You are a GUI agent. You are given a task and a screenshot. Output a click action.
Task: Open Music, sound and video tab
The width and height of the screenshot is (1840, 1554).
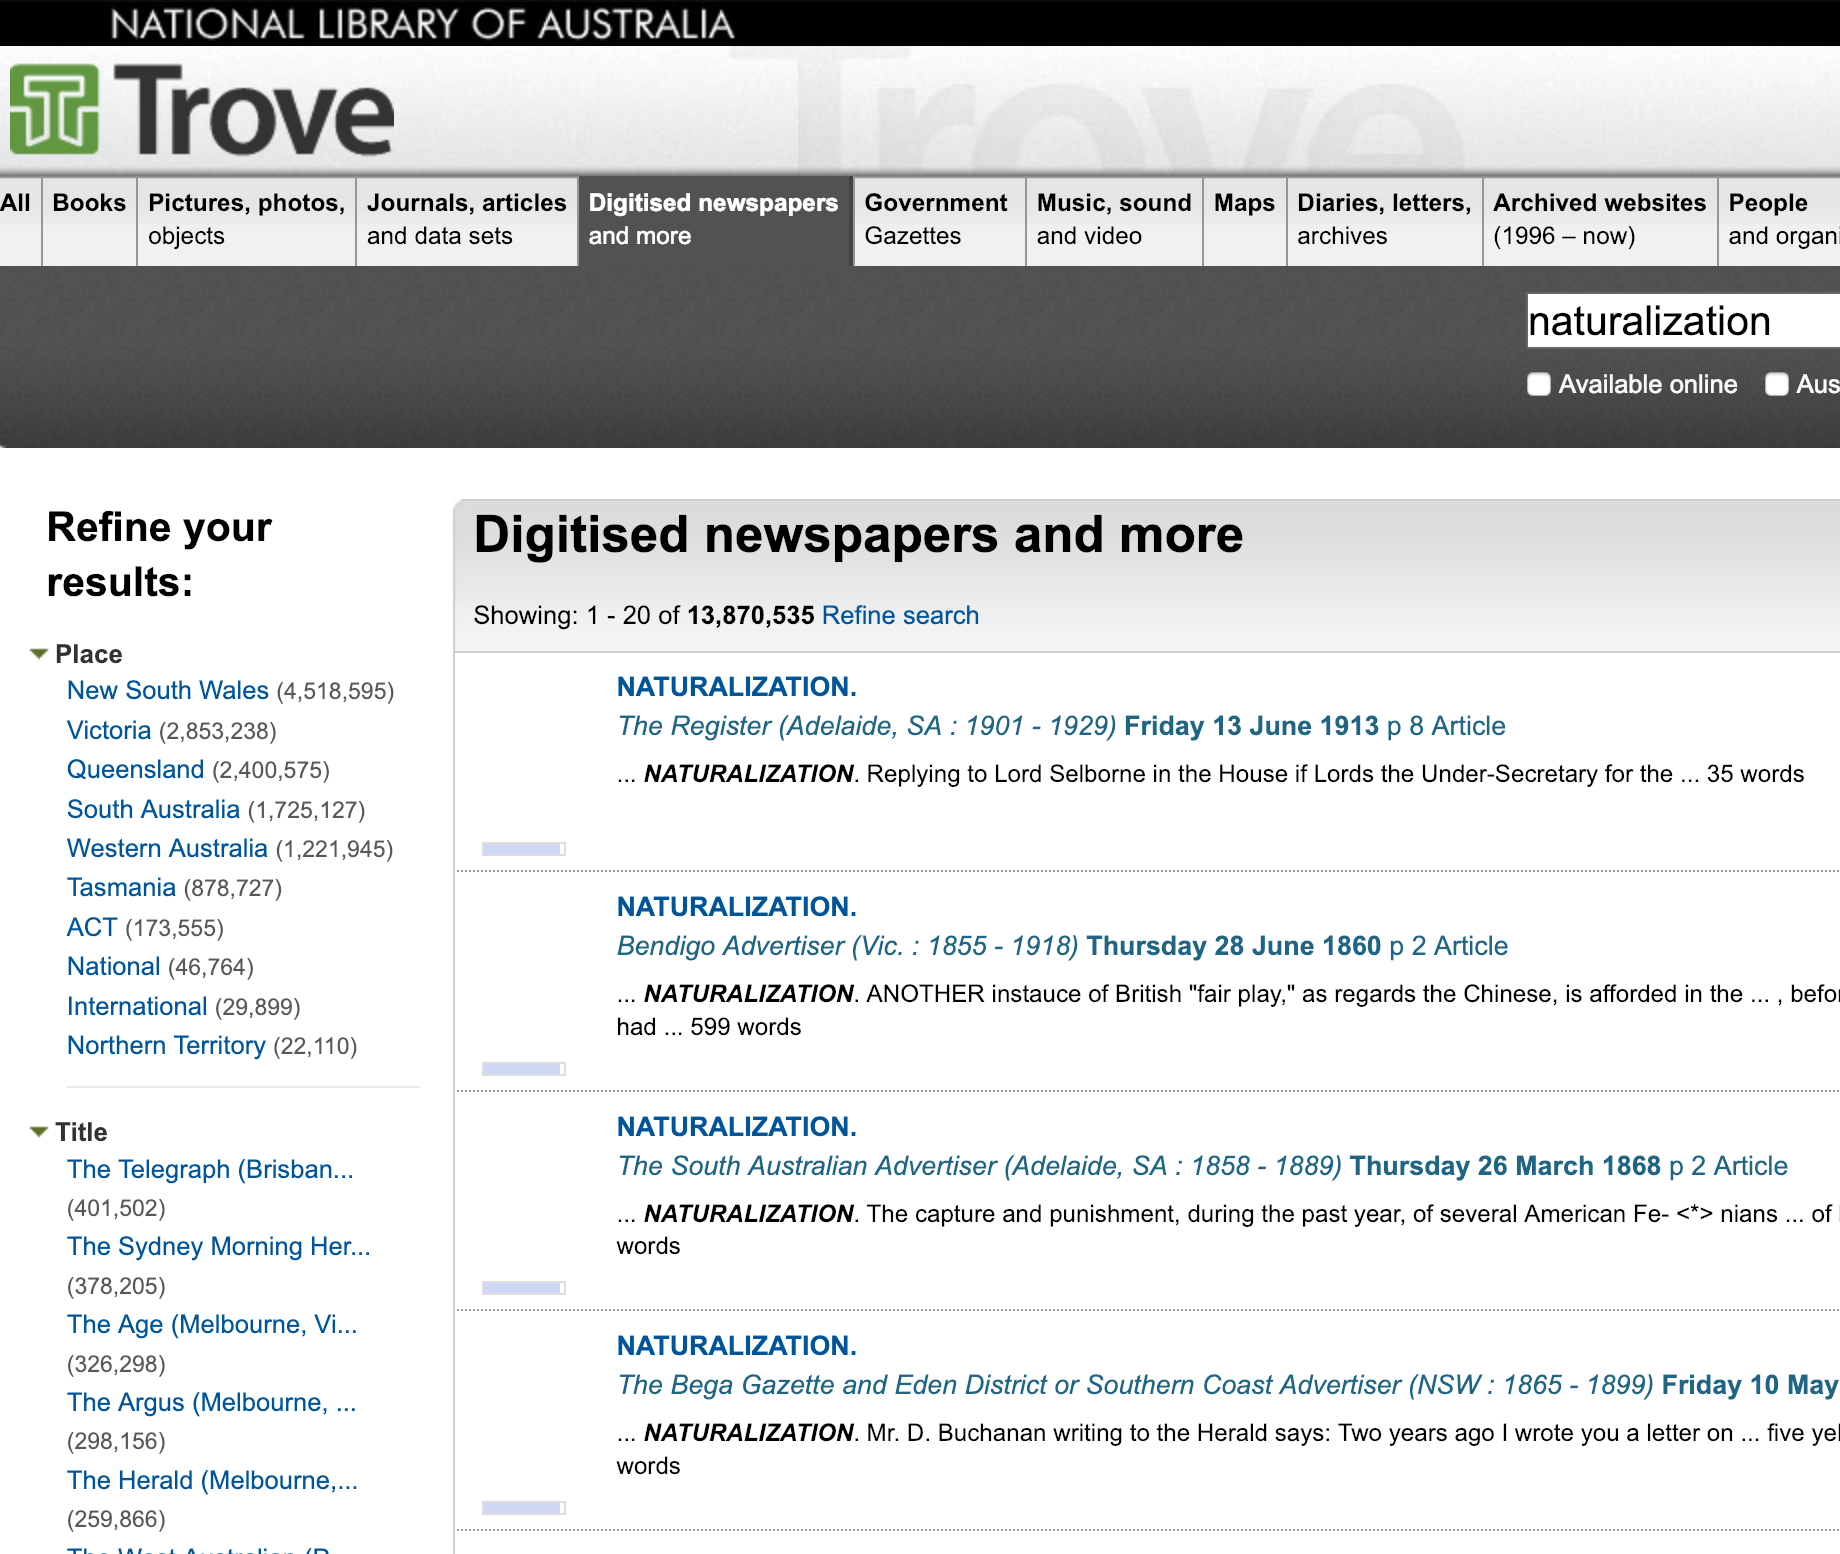point(1114,220)
